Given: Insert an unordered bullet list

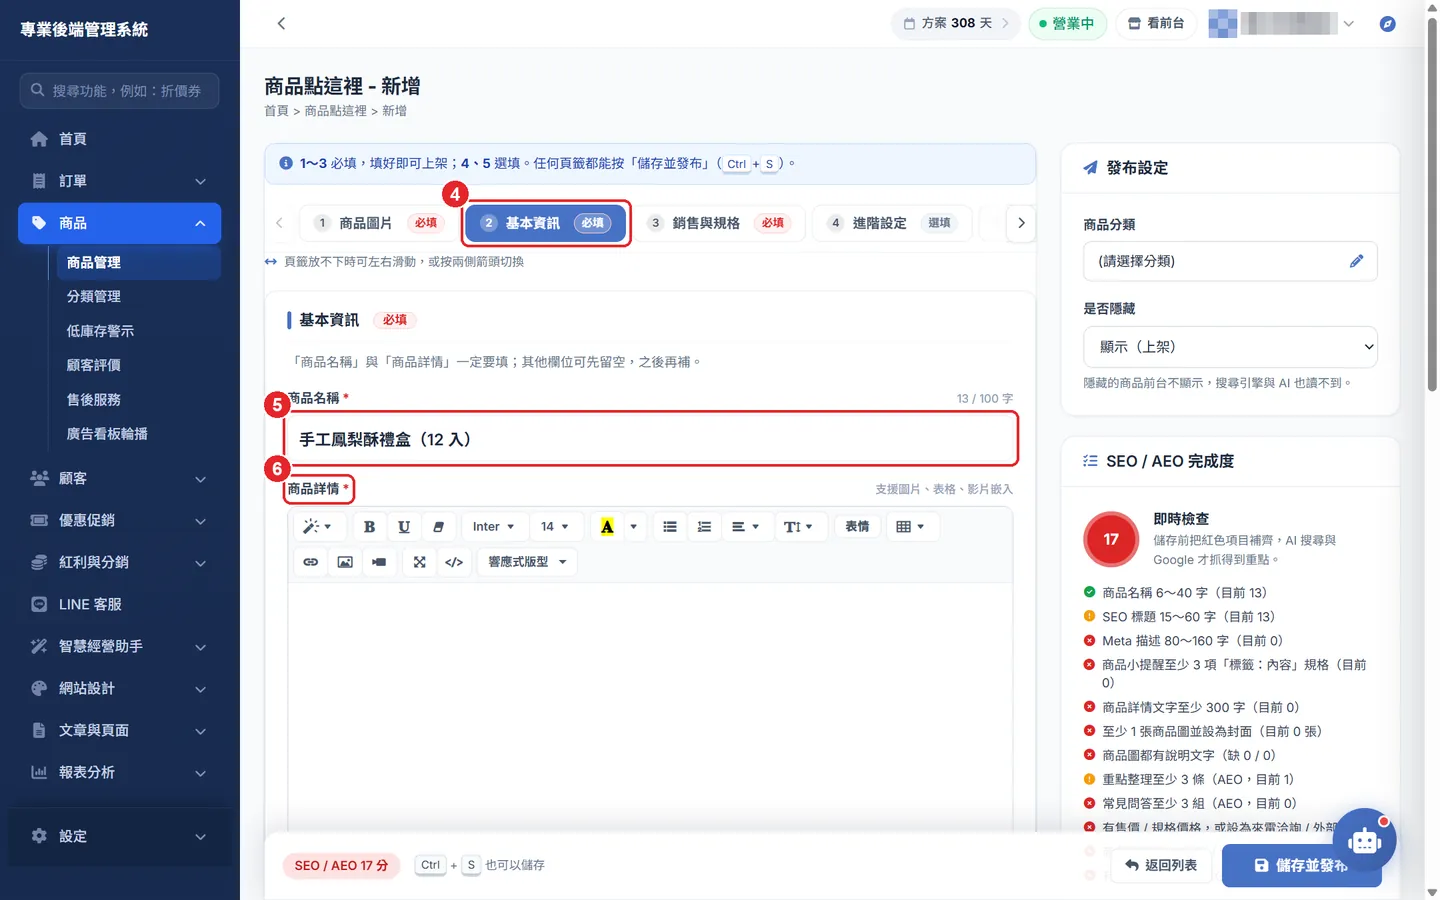Looking at the screenshot, I should click(670, 527).
